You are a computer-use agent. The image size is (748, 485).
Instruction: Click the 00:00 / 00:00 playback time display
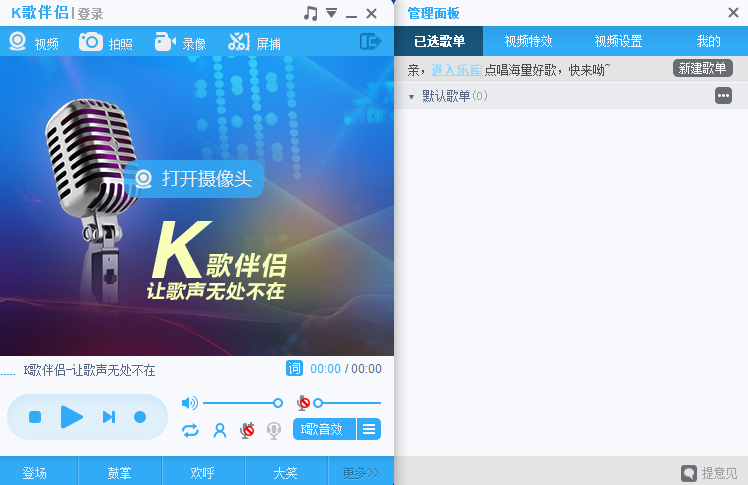click(346, 369)
